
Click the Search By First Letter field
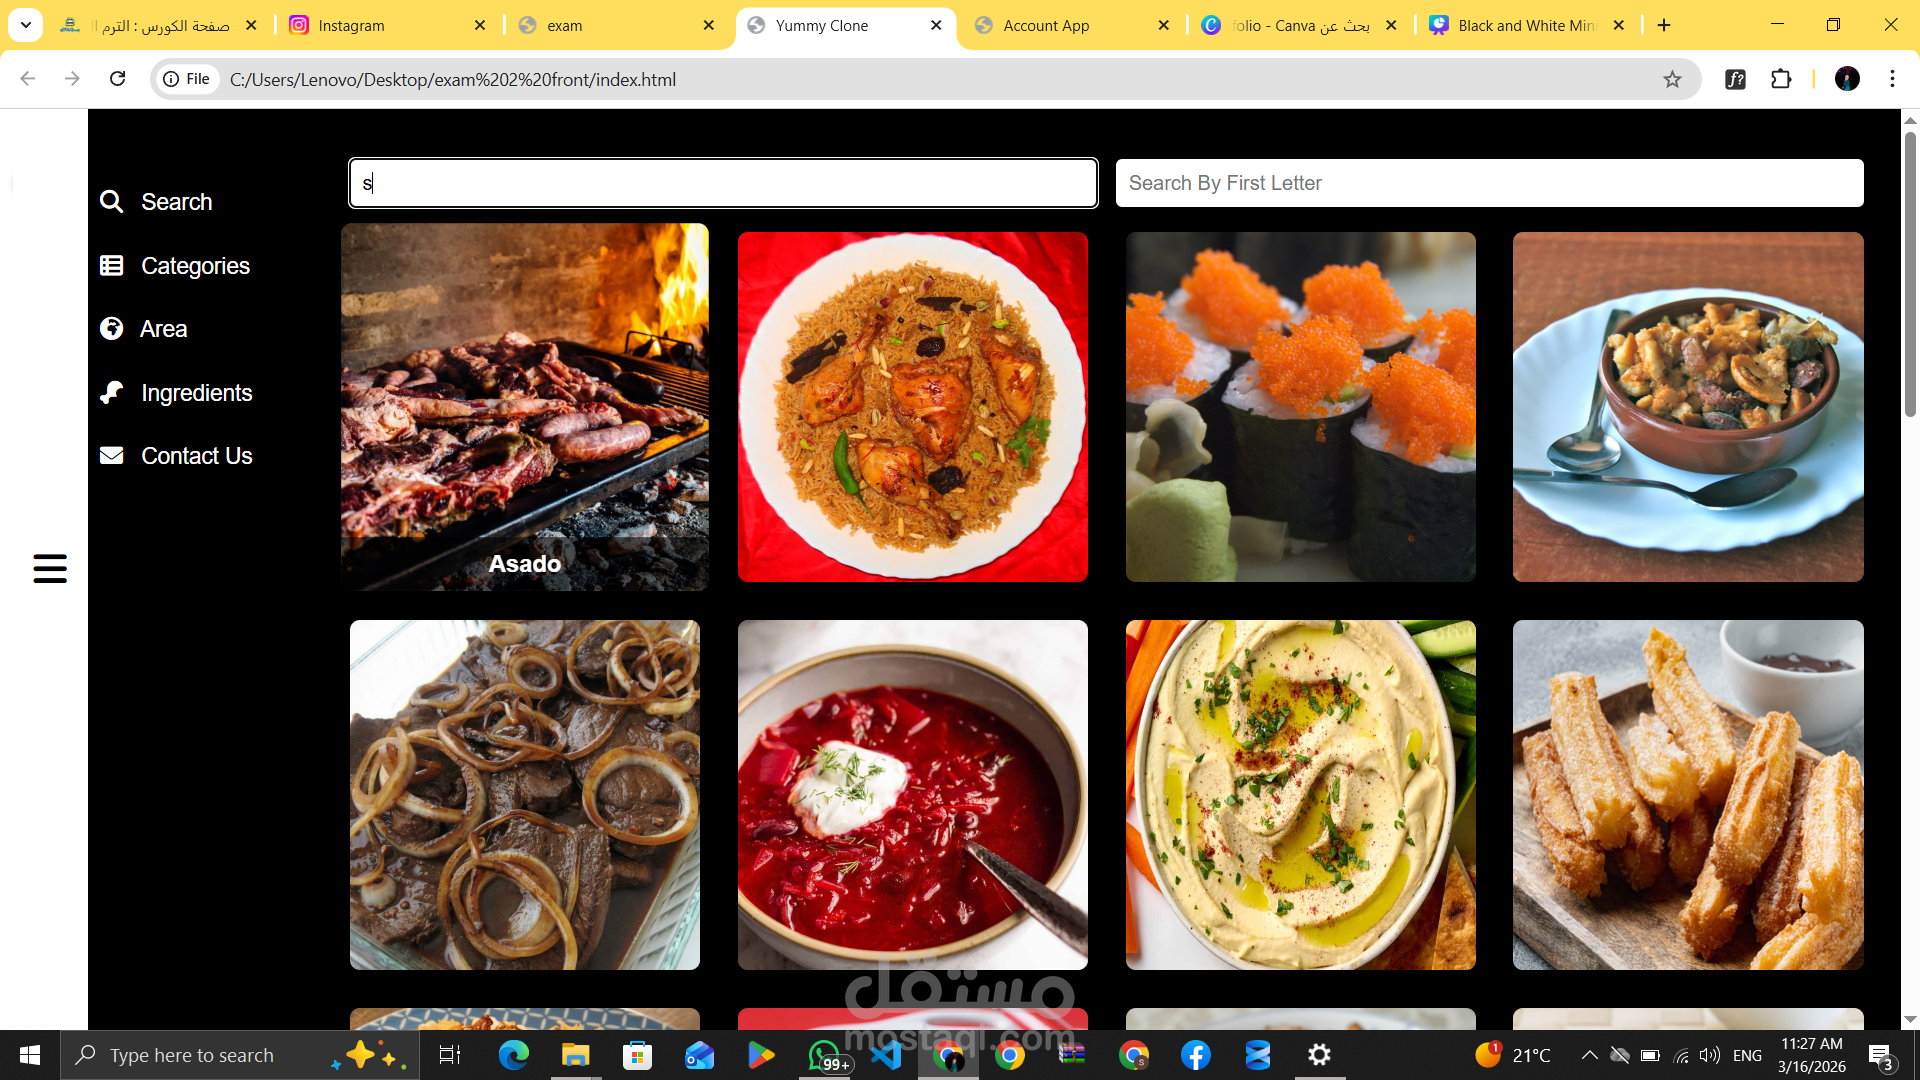1489,183
